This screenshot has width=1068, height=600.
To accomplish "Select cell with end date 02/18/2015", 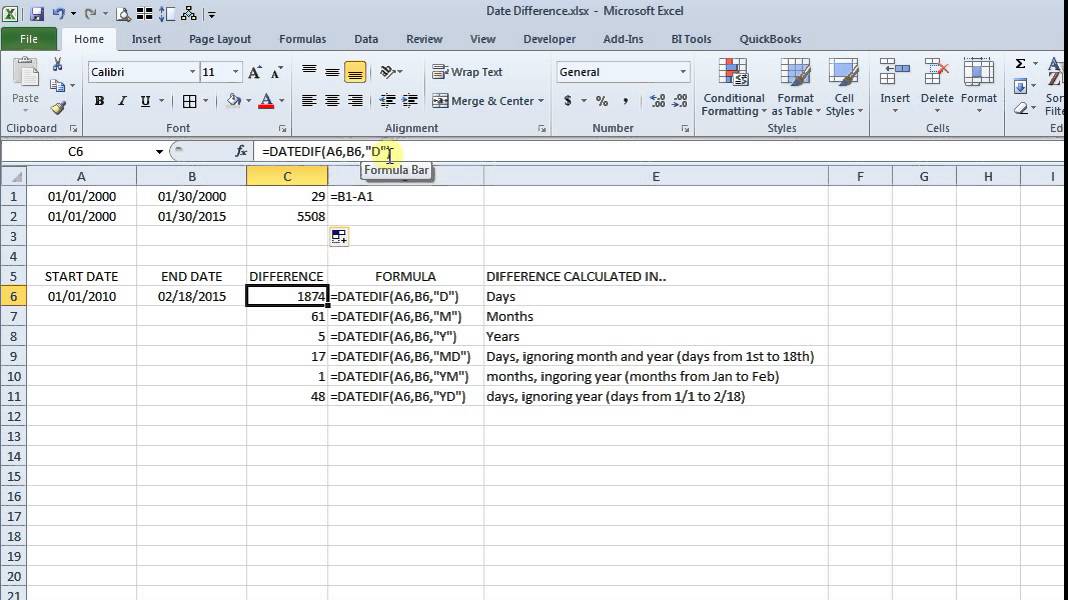I will 191,296.
